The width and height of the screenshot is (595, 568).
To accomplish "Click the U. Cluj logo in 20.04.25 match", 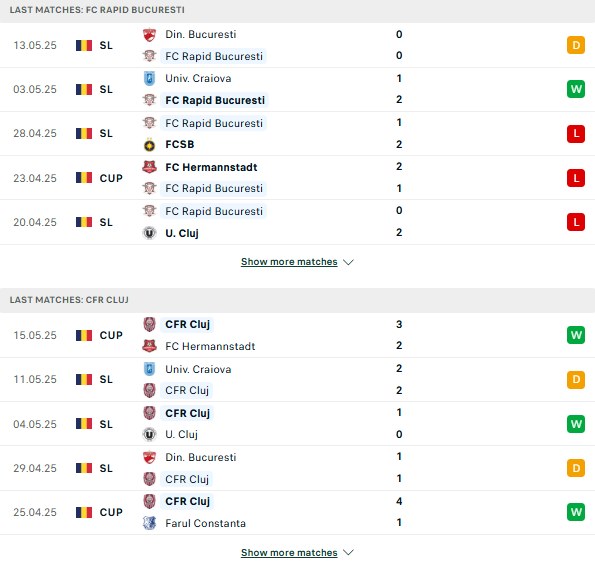I will [x=150, y=233].
